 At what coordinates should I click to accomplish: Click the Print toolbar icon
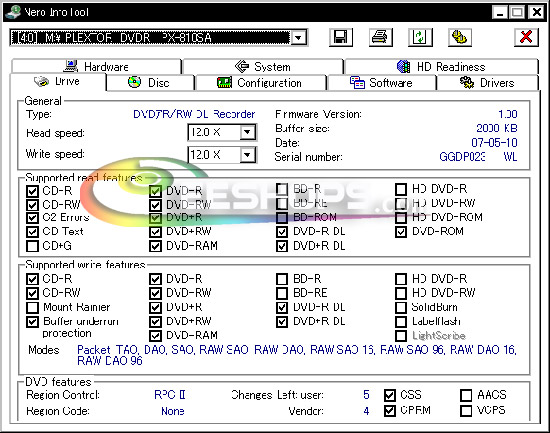coord(381,37)
